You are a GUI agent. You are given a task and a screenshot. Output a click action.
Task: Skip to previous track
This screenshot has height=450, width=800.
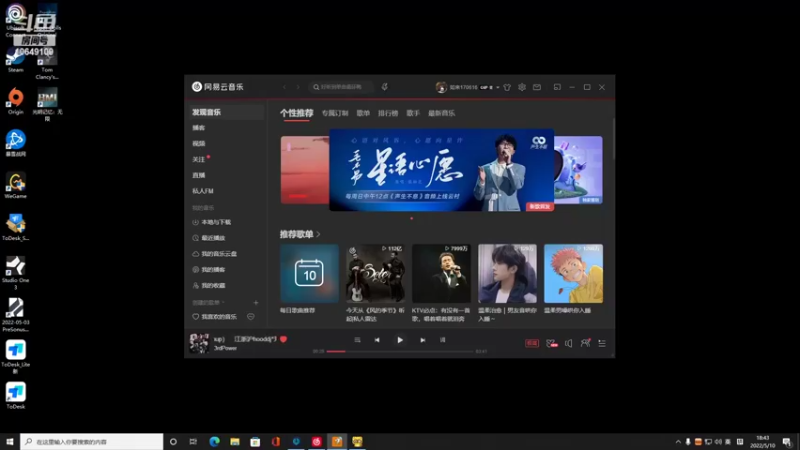pos(377,340)
